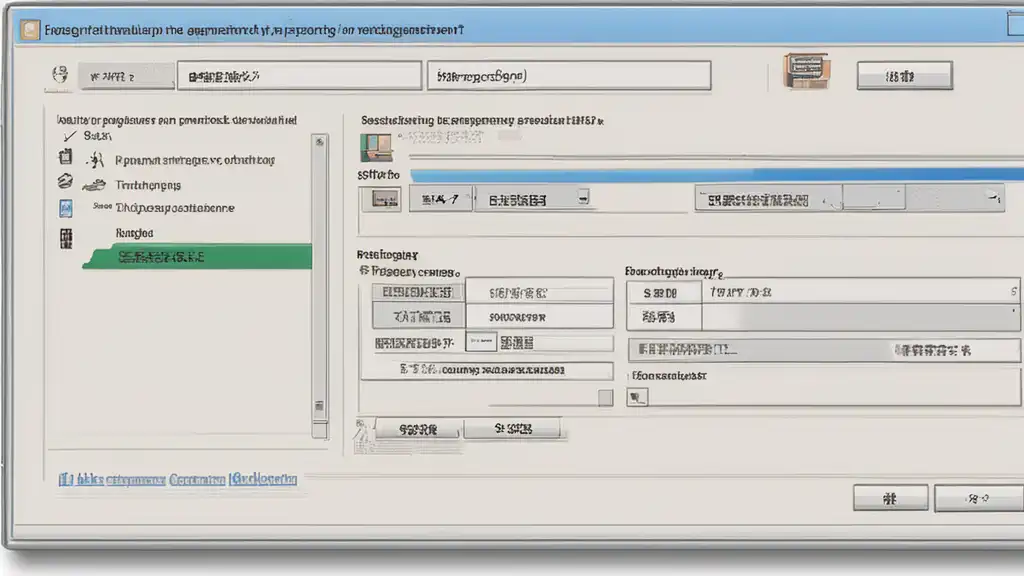Toggle the checkmark next to Satan item
Image resolution: width=1024 pixels, height=576 pixels.
pyautogui.click(x=70, y=136)
